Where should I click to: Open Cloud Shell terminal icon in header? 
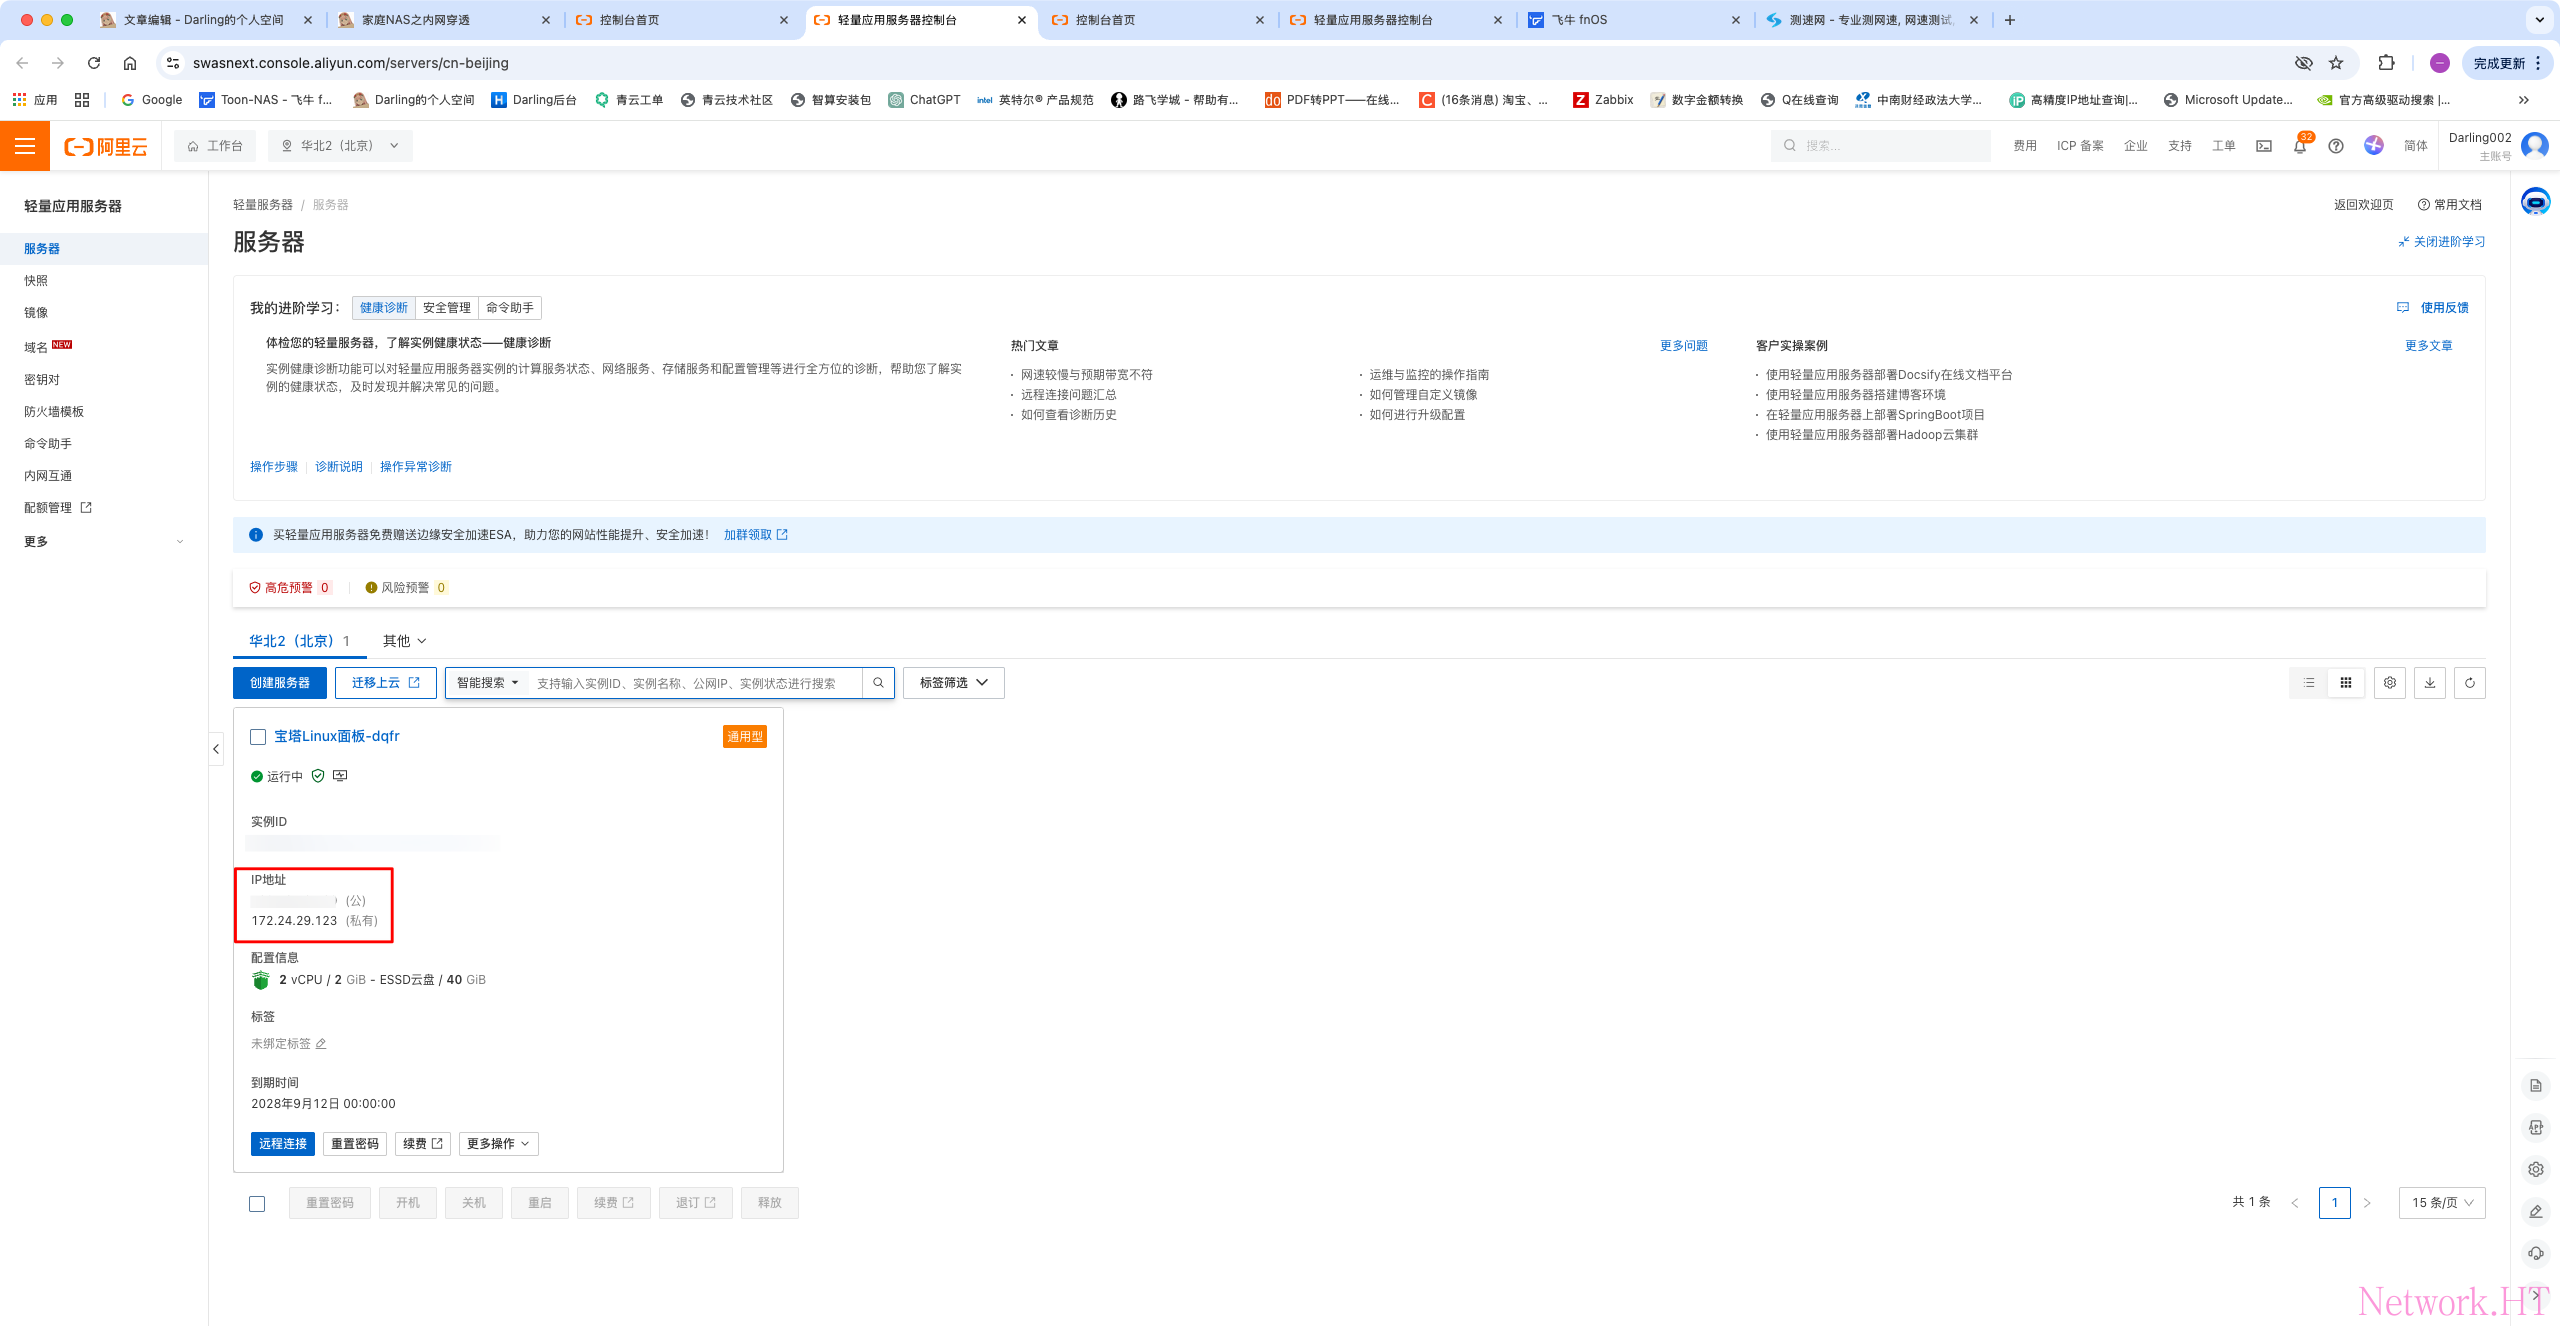click(x=2264, y=146)
